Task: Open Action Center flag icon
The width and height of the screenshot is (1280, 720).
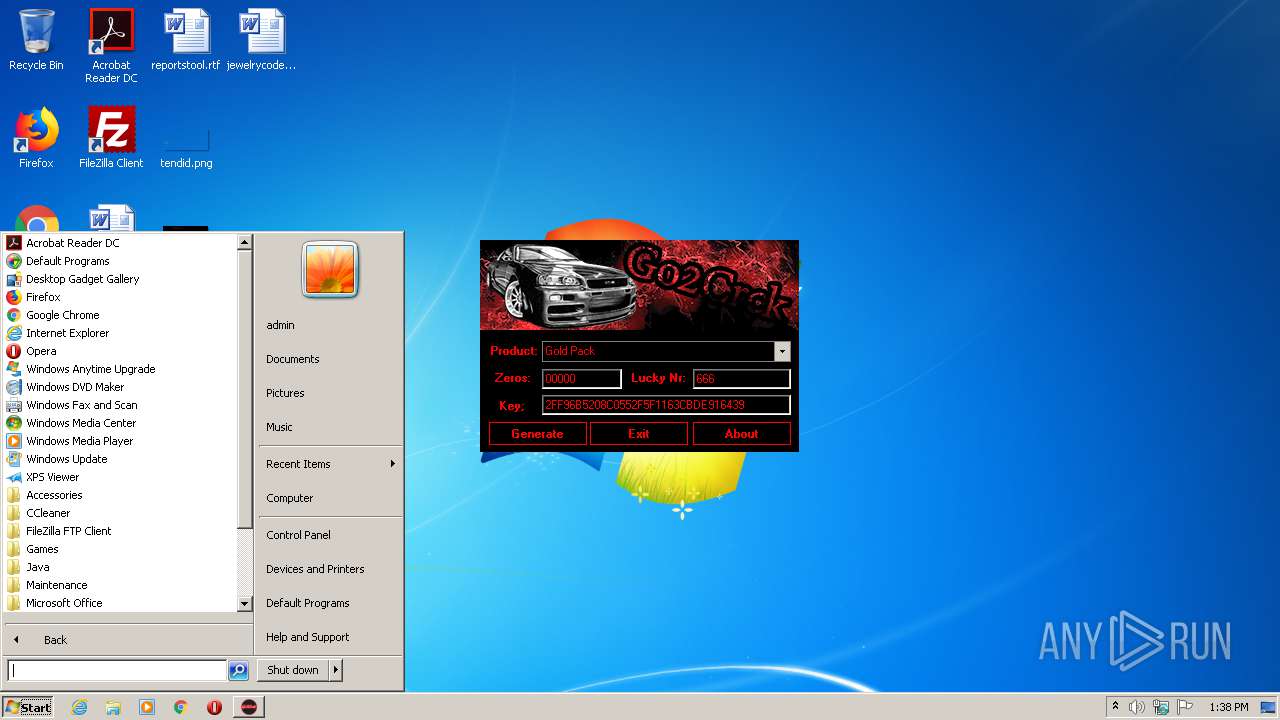Action: pyautogui.click(x=1185, y=707)
